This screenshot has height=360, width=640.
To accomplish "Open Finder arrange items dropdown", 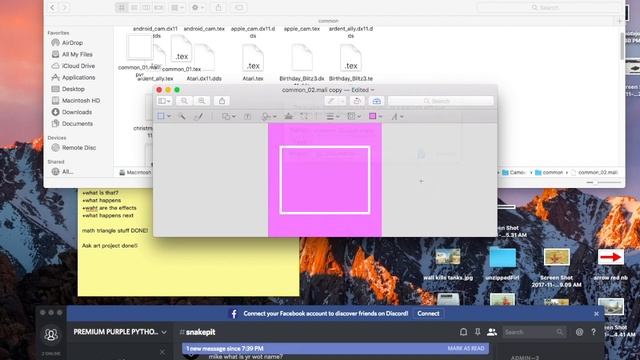I will coord(177,7).
